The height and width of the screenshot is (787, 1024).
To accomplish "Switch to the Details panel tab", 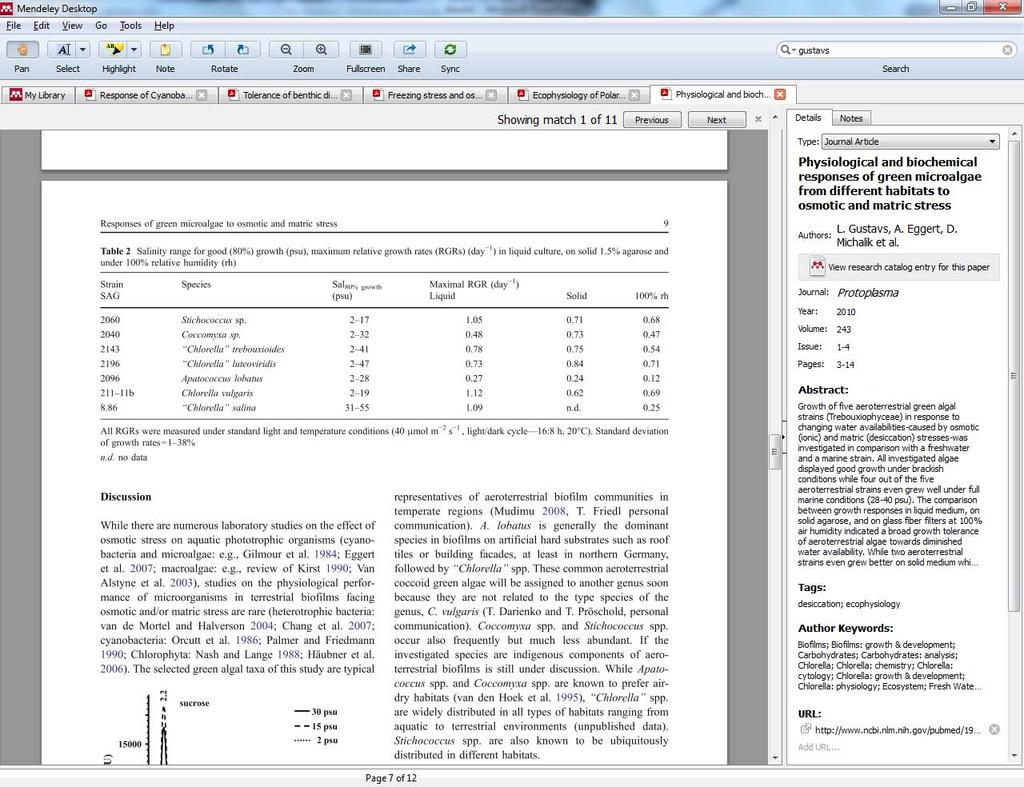I will click(x=808, y=118).
